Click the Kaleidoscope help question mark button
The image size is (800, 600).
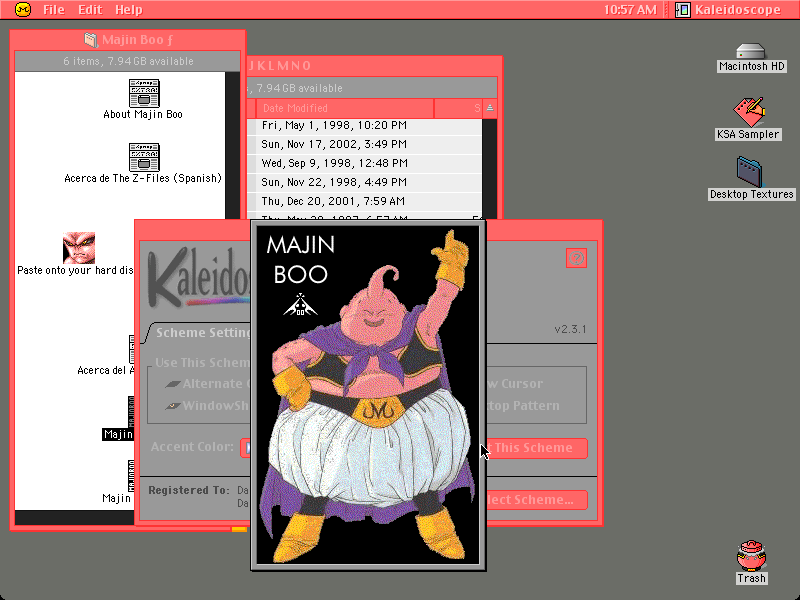pos(576,258)
